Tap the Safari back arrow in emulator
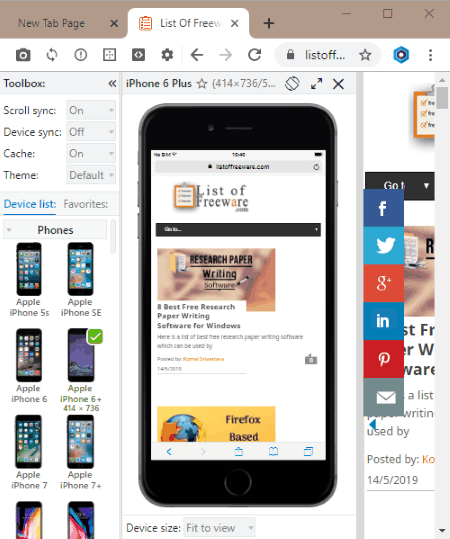Image resolution: width=450 pixels, height=539 pixels. tap(169, 451)
